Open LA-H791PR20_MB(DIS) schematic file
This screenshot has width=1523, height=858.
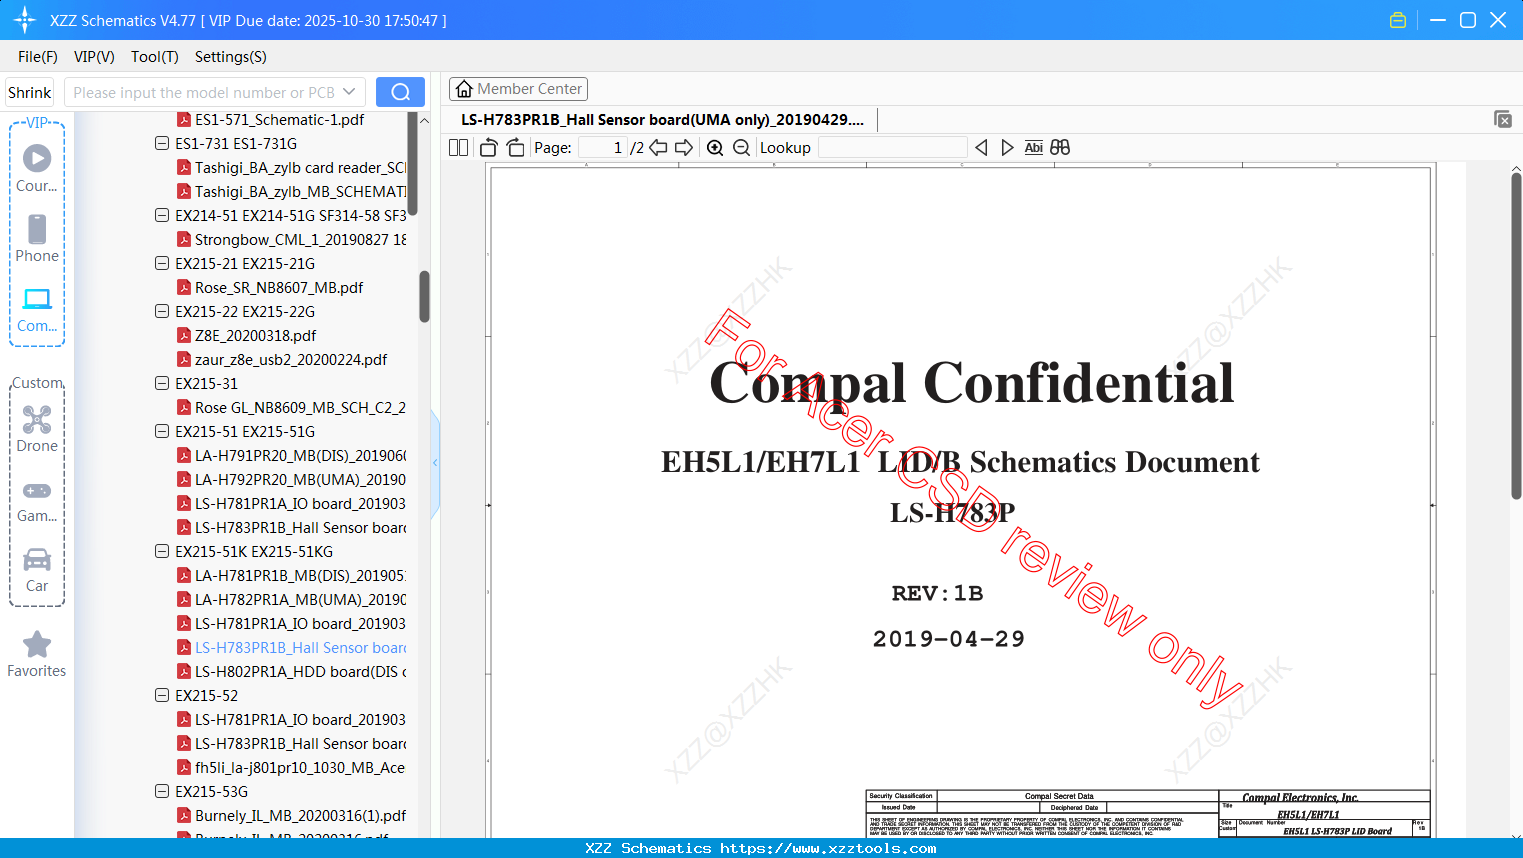[292, 456]
